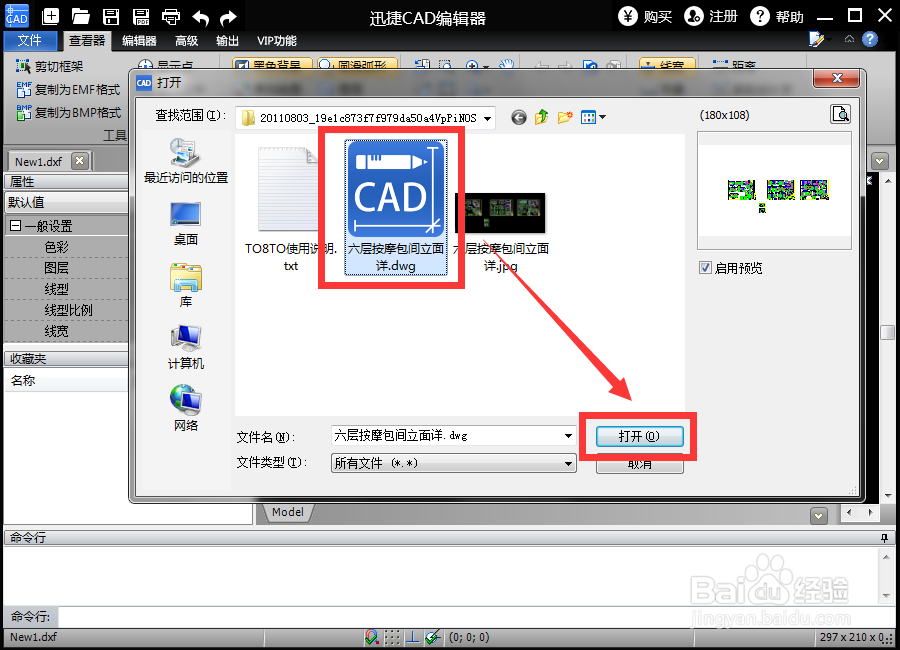This screenshot has height=650, width=900.
Task: Go to 桌面 in the places bar
Action: 185,224
